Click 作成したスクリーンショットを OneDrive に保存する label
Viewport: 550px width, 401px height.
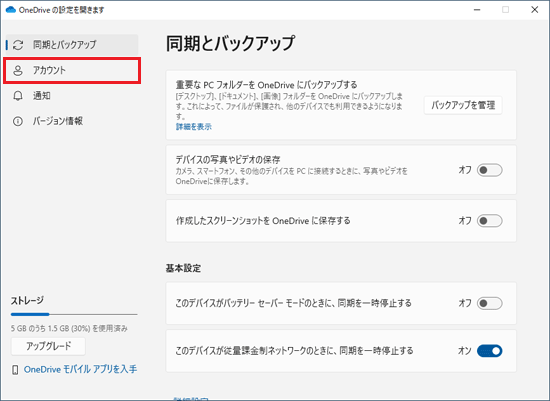263,221
